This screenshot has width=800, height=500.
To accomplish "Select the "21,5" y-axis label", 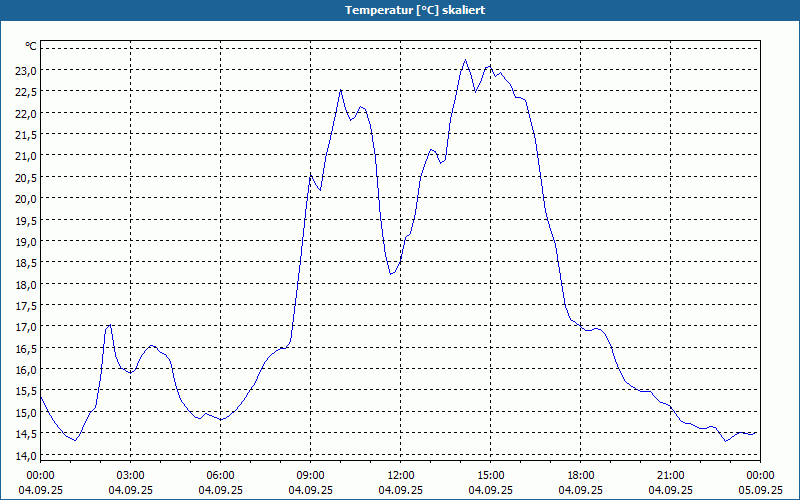I will tap(26, 135).
